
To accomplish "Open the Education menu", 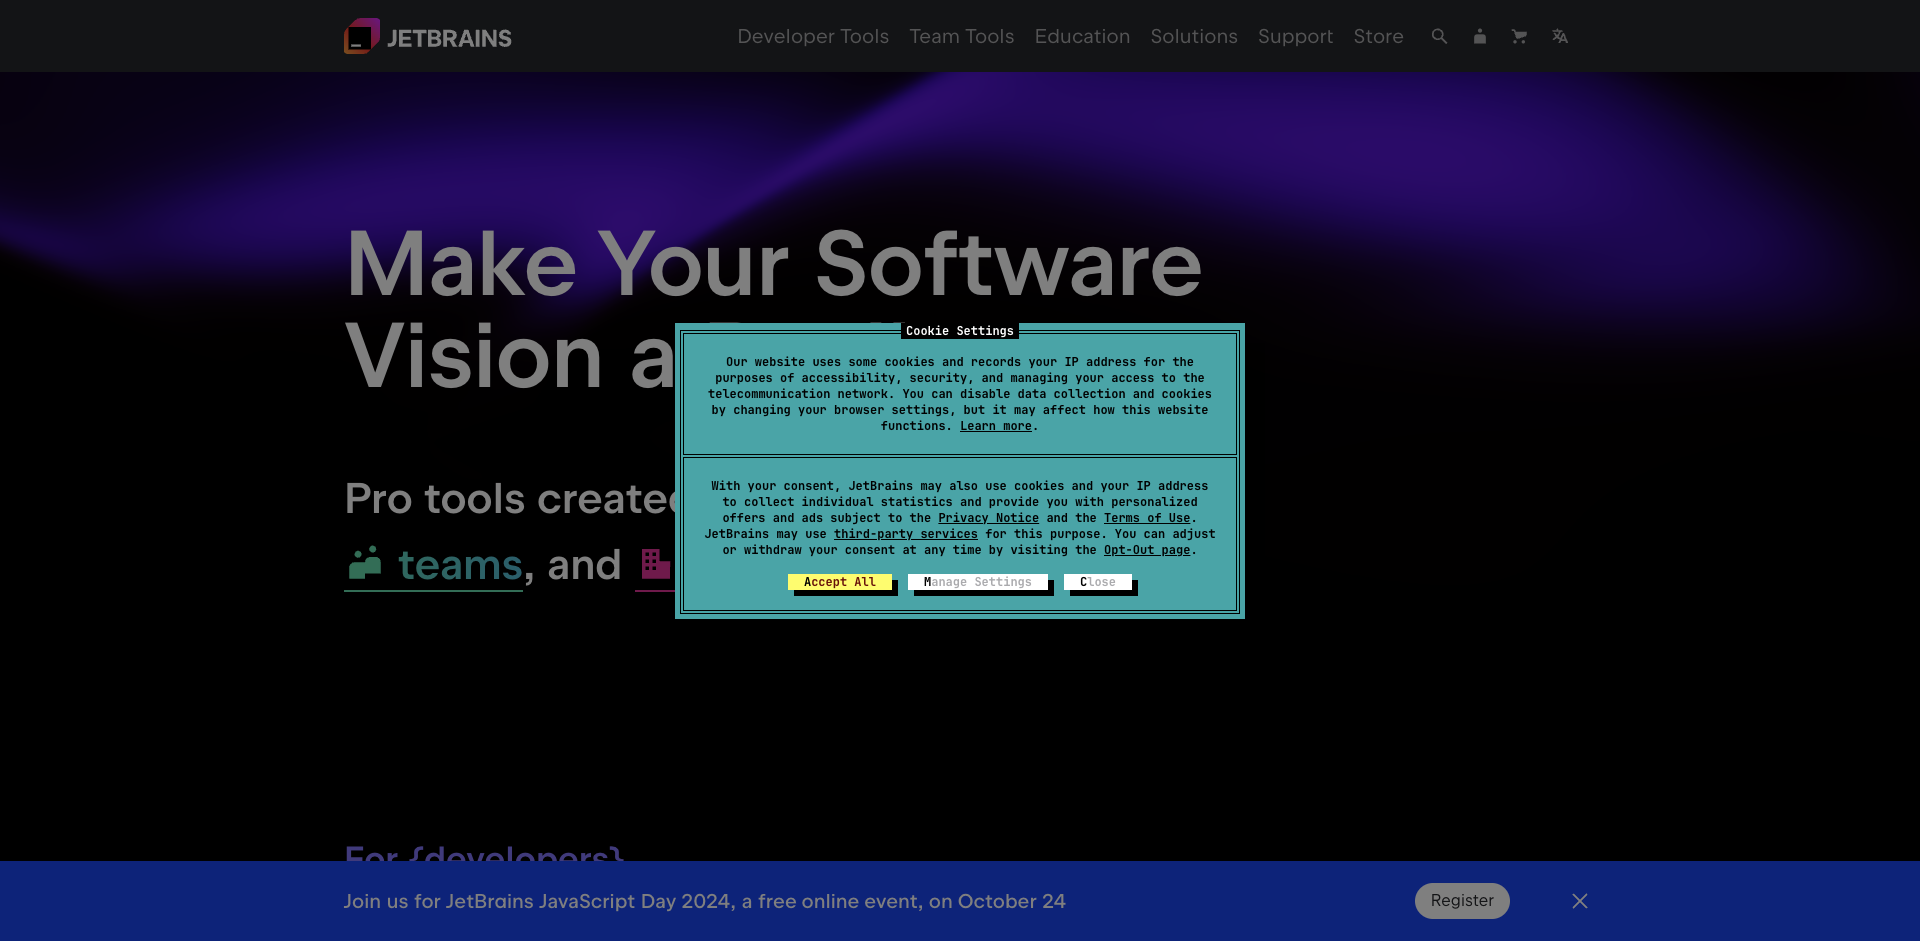I will (1082, 36).
